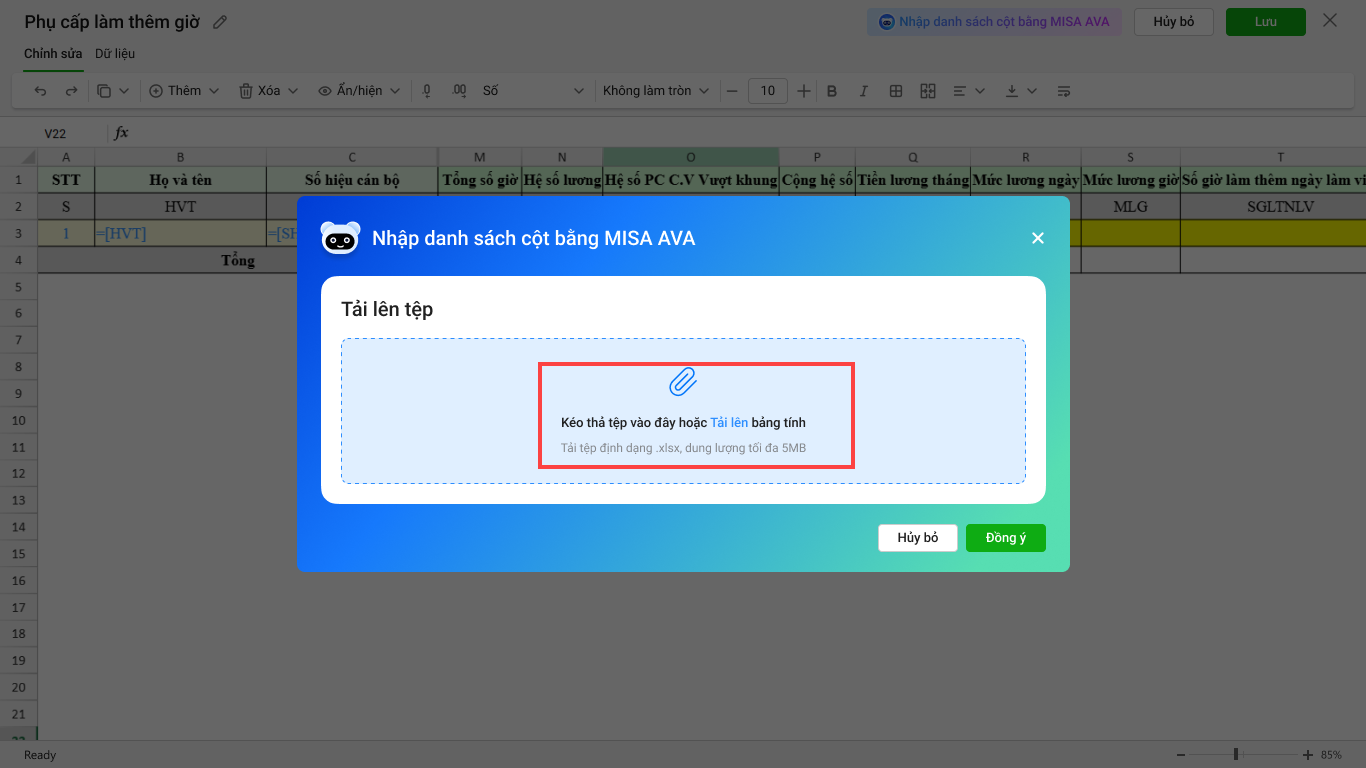Screen dimensions: 1366x768
Task: Select the Chỉnh sửa tab
Action: [x=53, y=54]
